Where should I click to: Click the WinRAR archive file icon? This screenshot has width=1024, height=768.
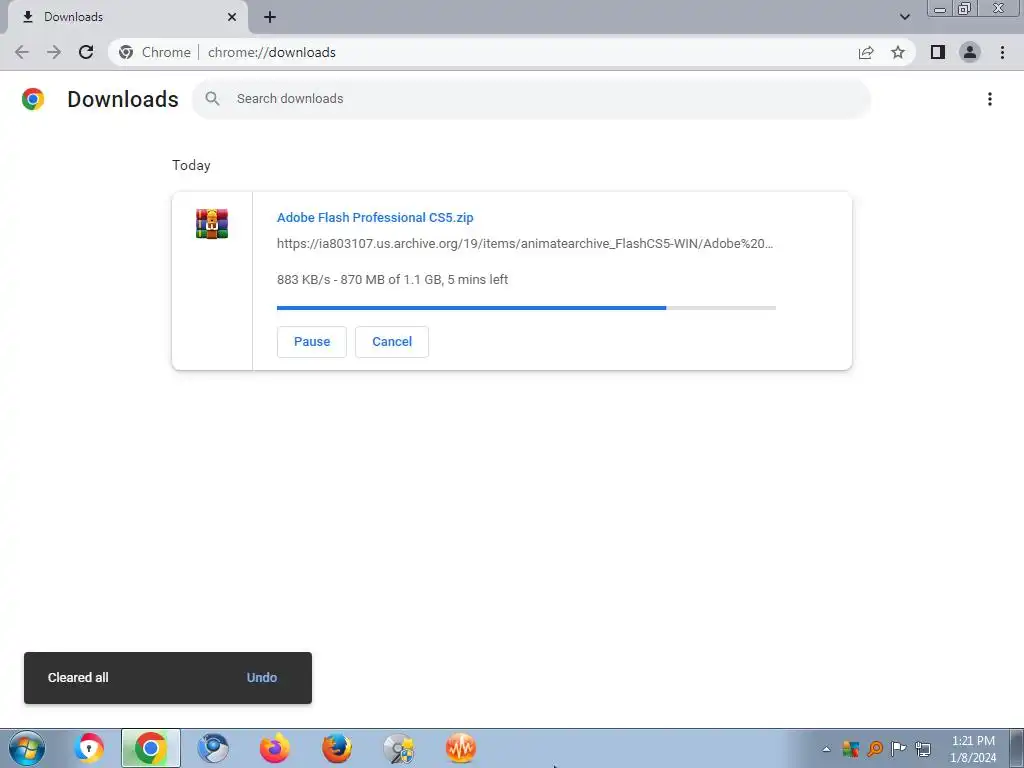pyautogui.click(x=212, y=223)
